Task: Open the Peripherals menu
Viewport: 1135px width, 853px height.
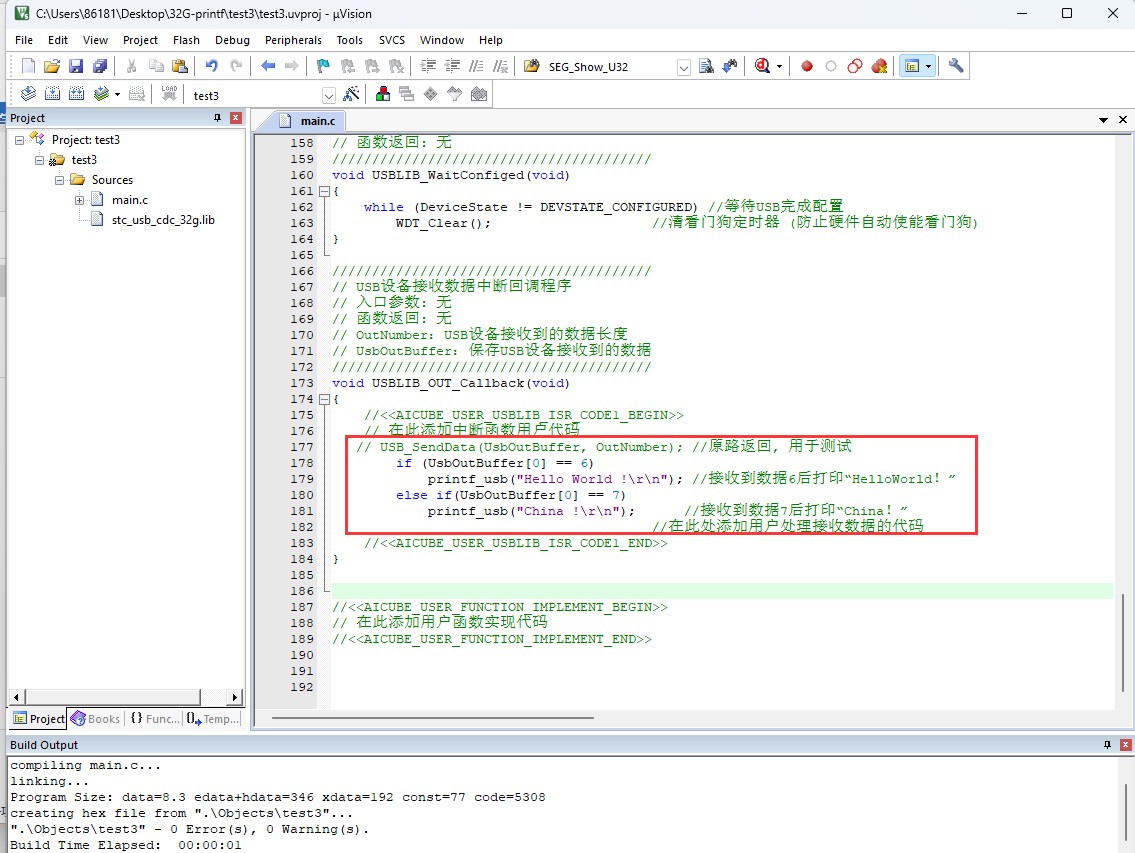Action: 293,40
